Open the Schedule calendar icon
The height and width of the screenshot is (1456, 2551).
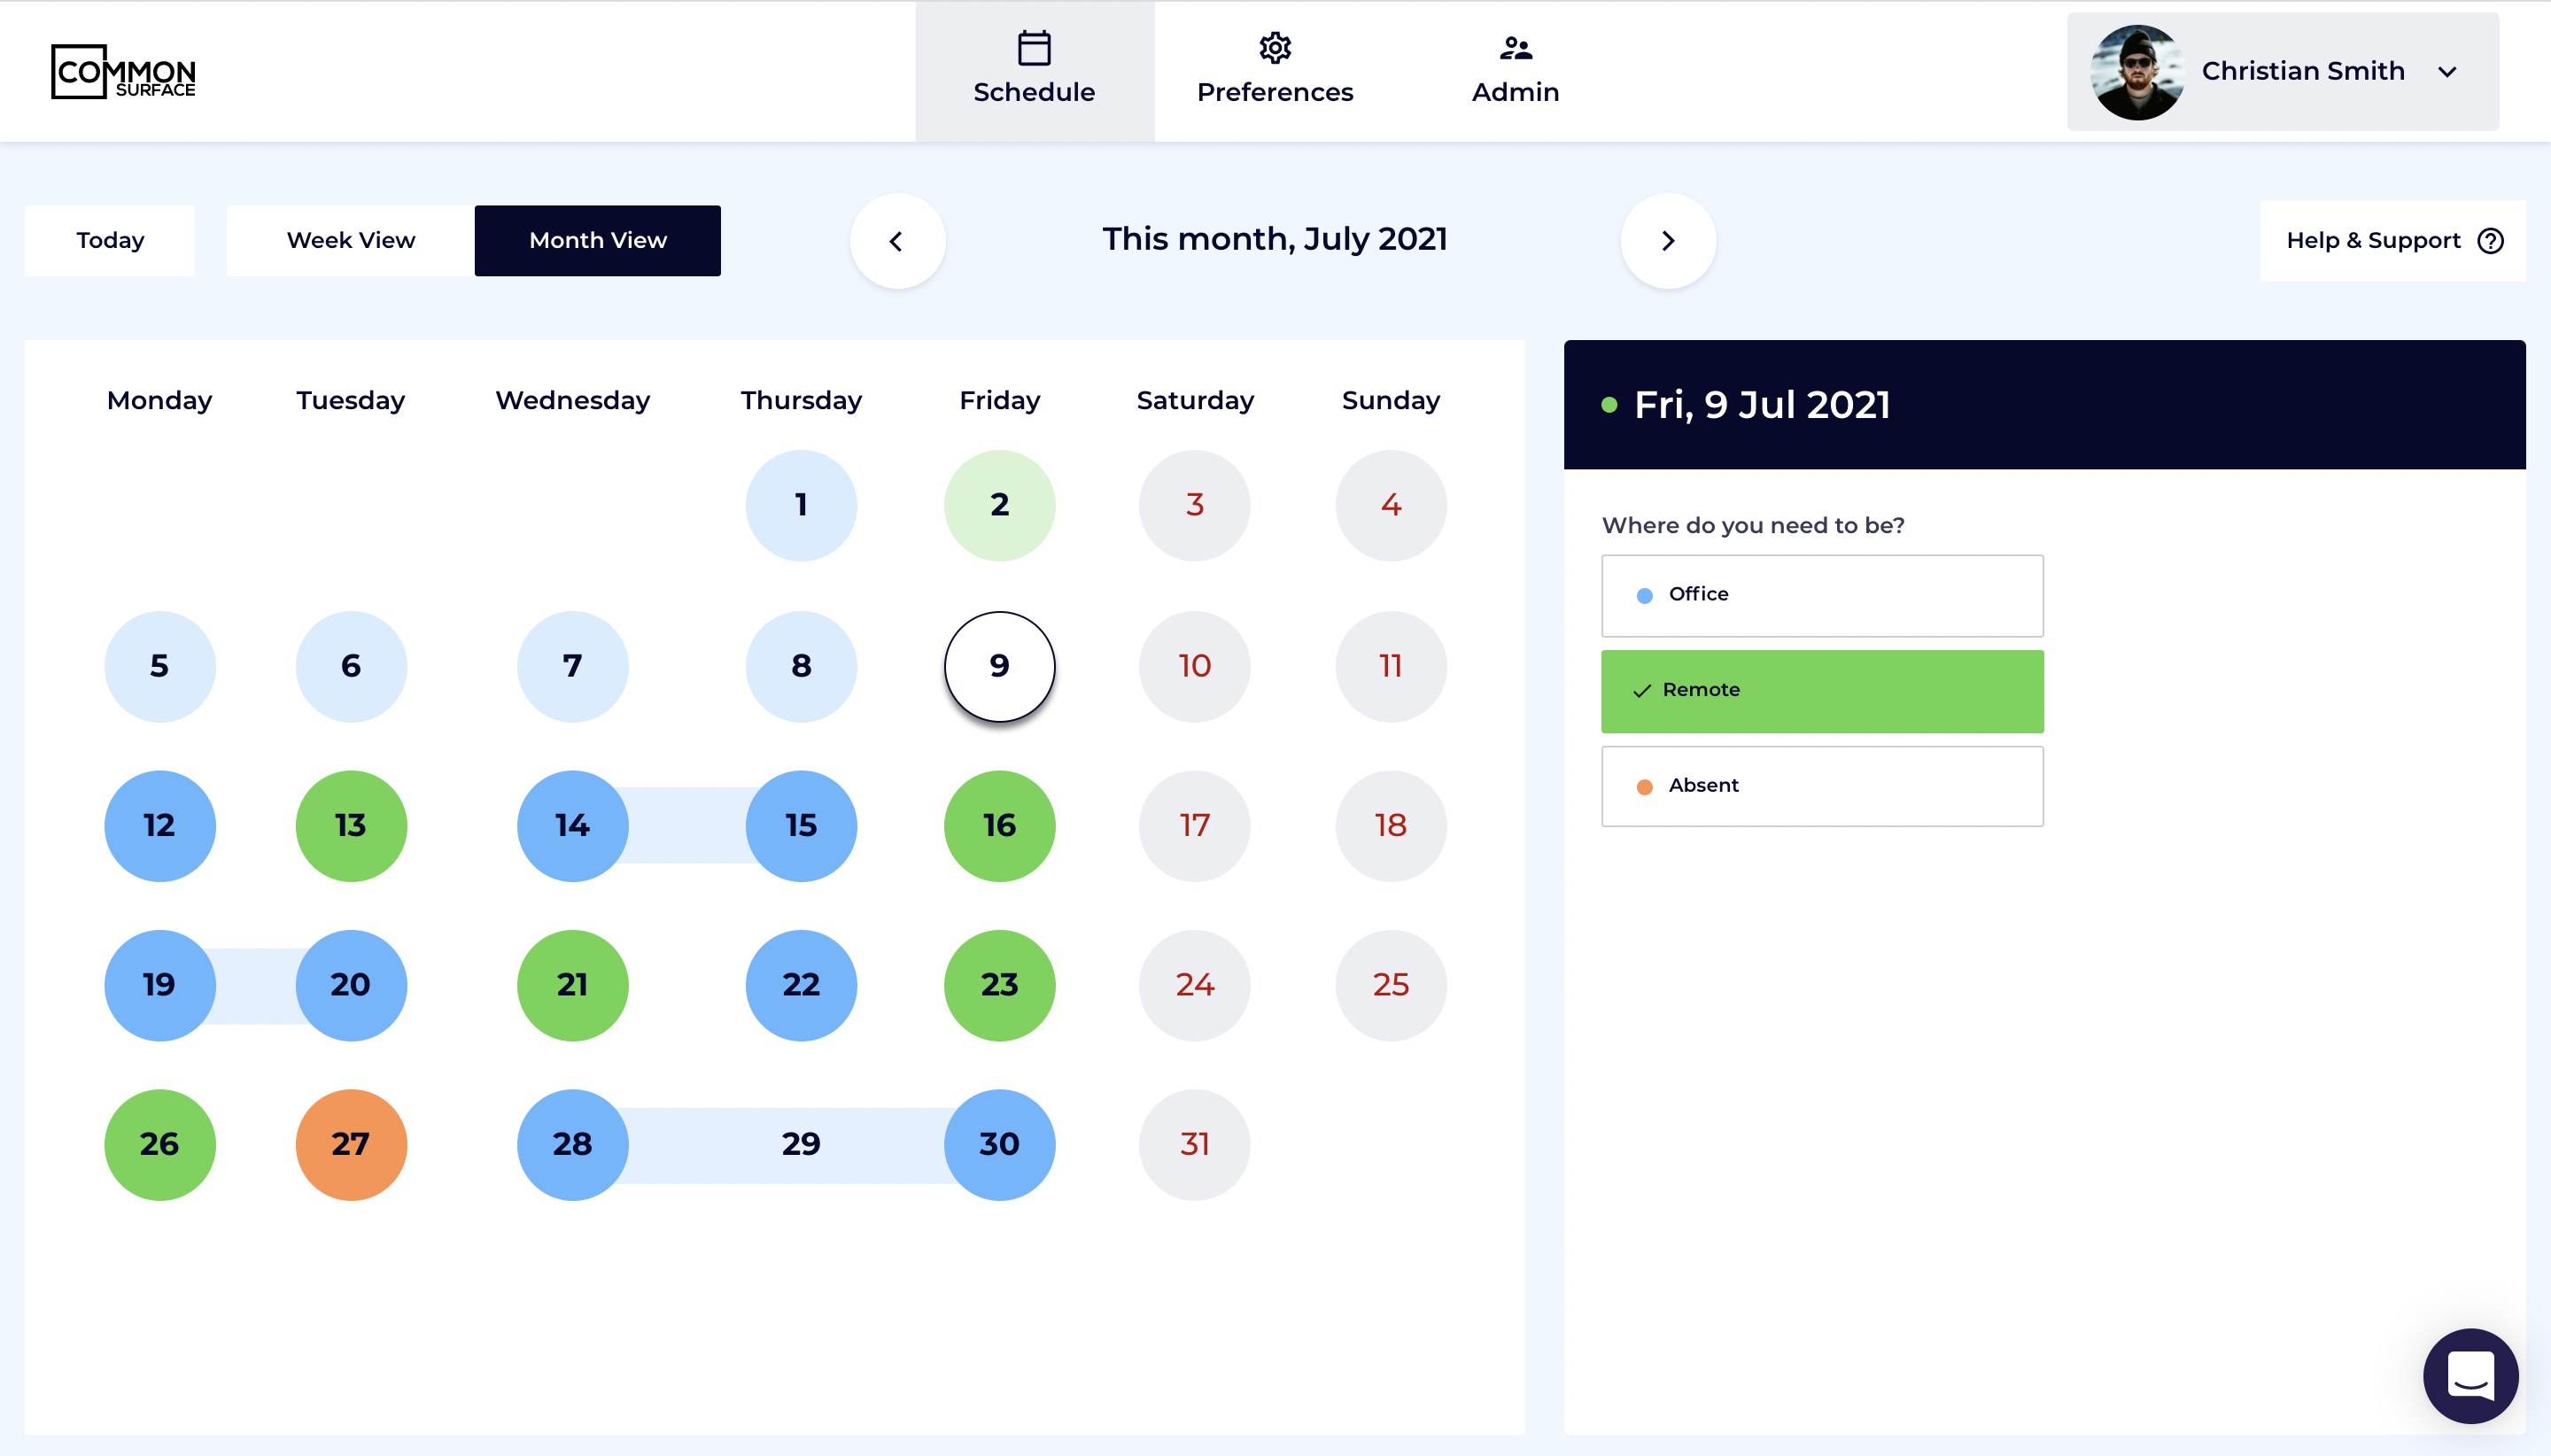coord(1033,47)
